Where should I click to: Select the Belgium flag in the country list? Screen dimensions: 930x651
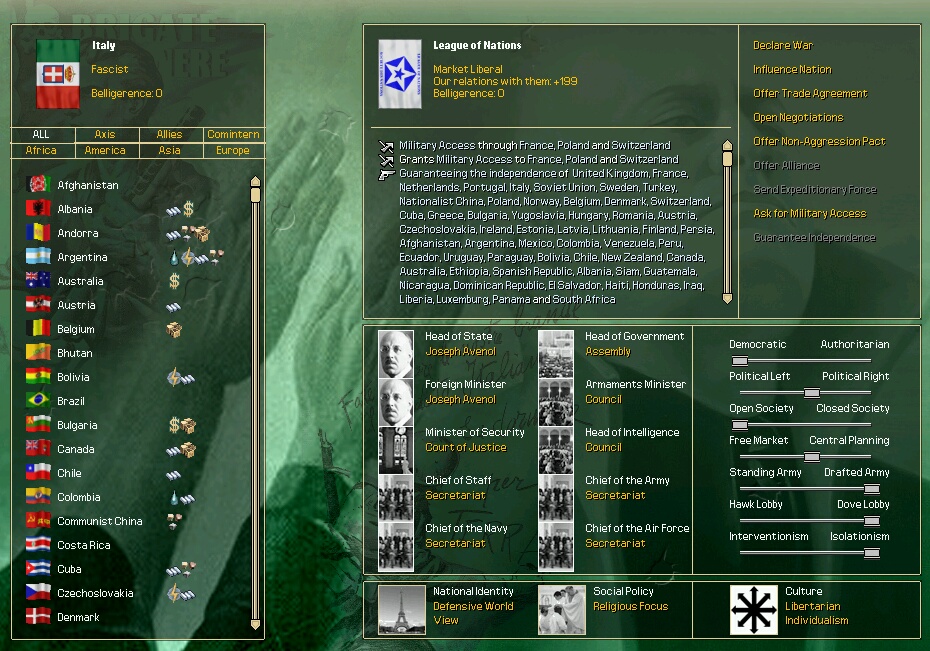tap(38, 328)
